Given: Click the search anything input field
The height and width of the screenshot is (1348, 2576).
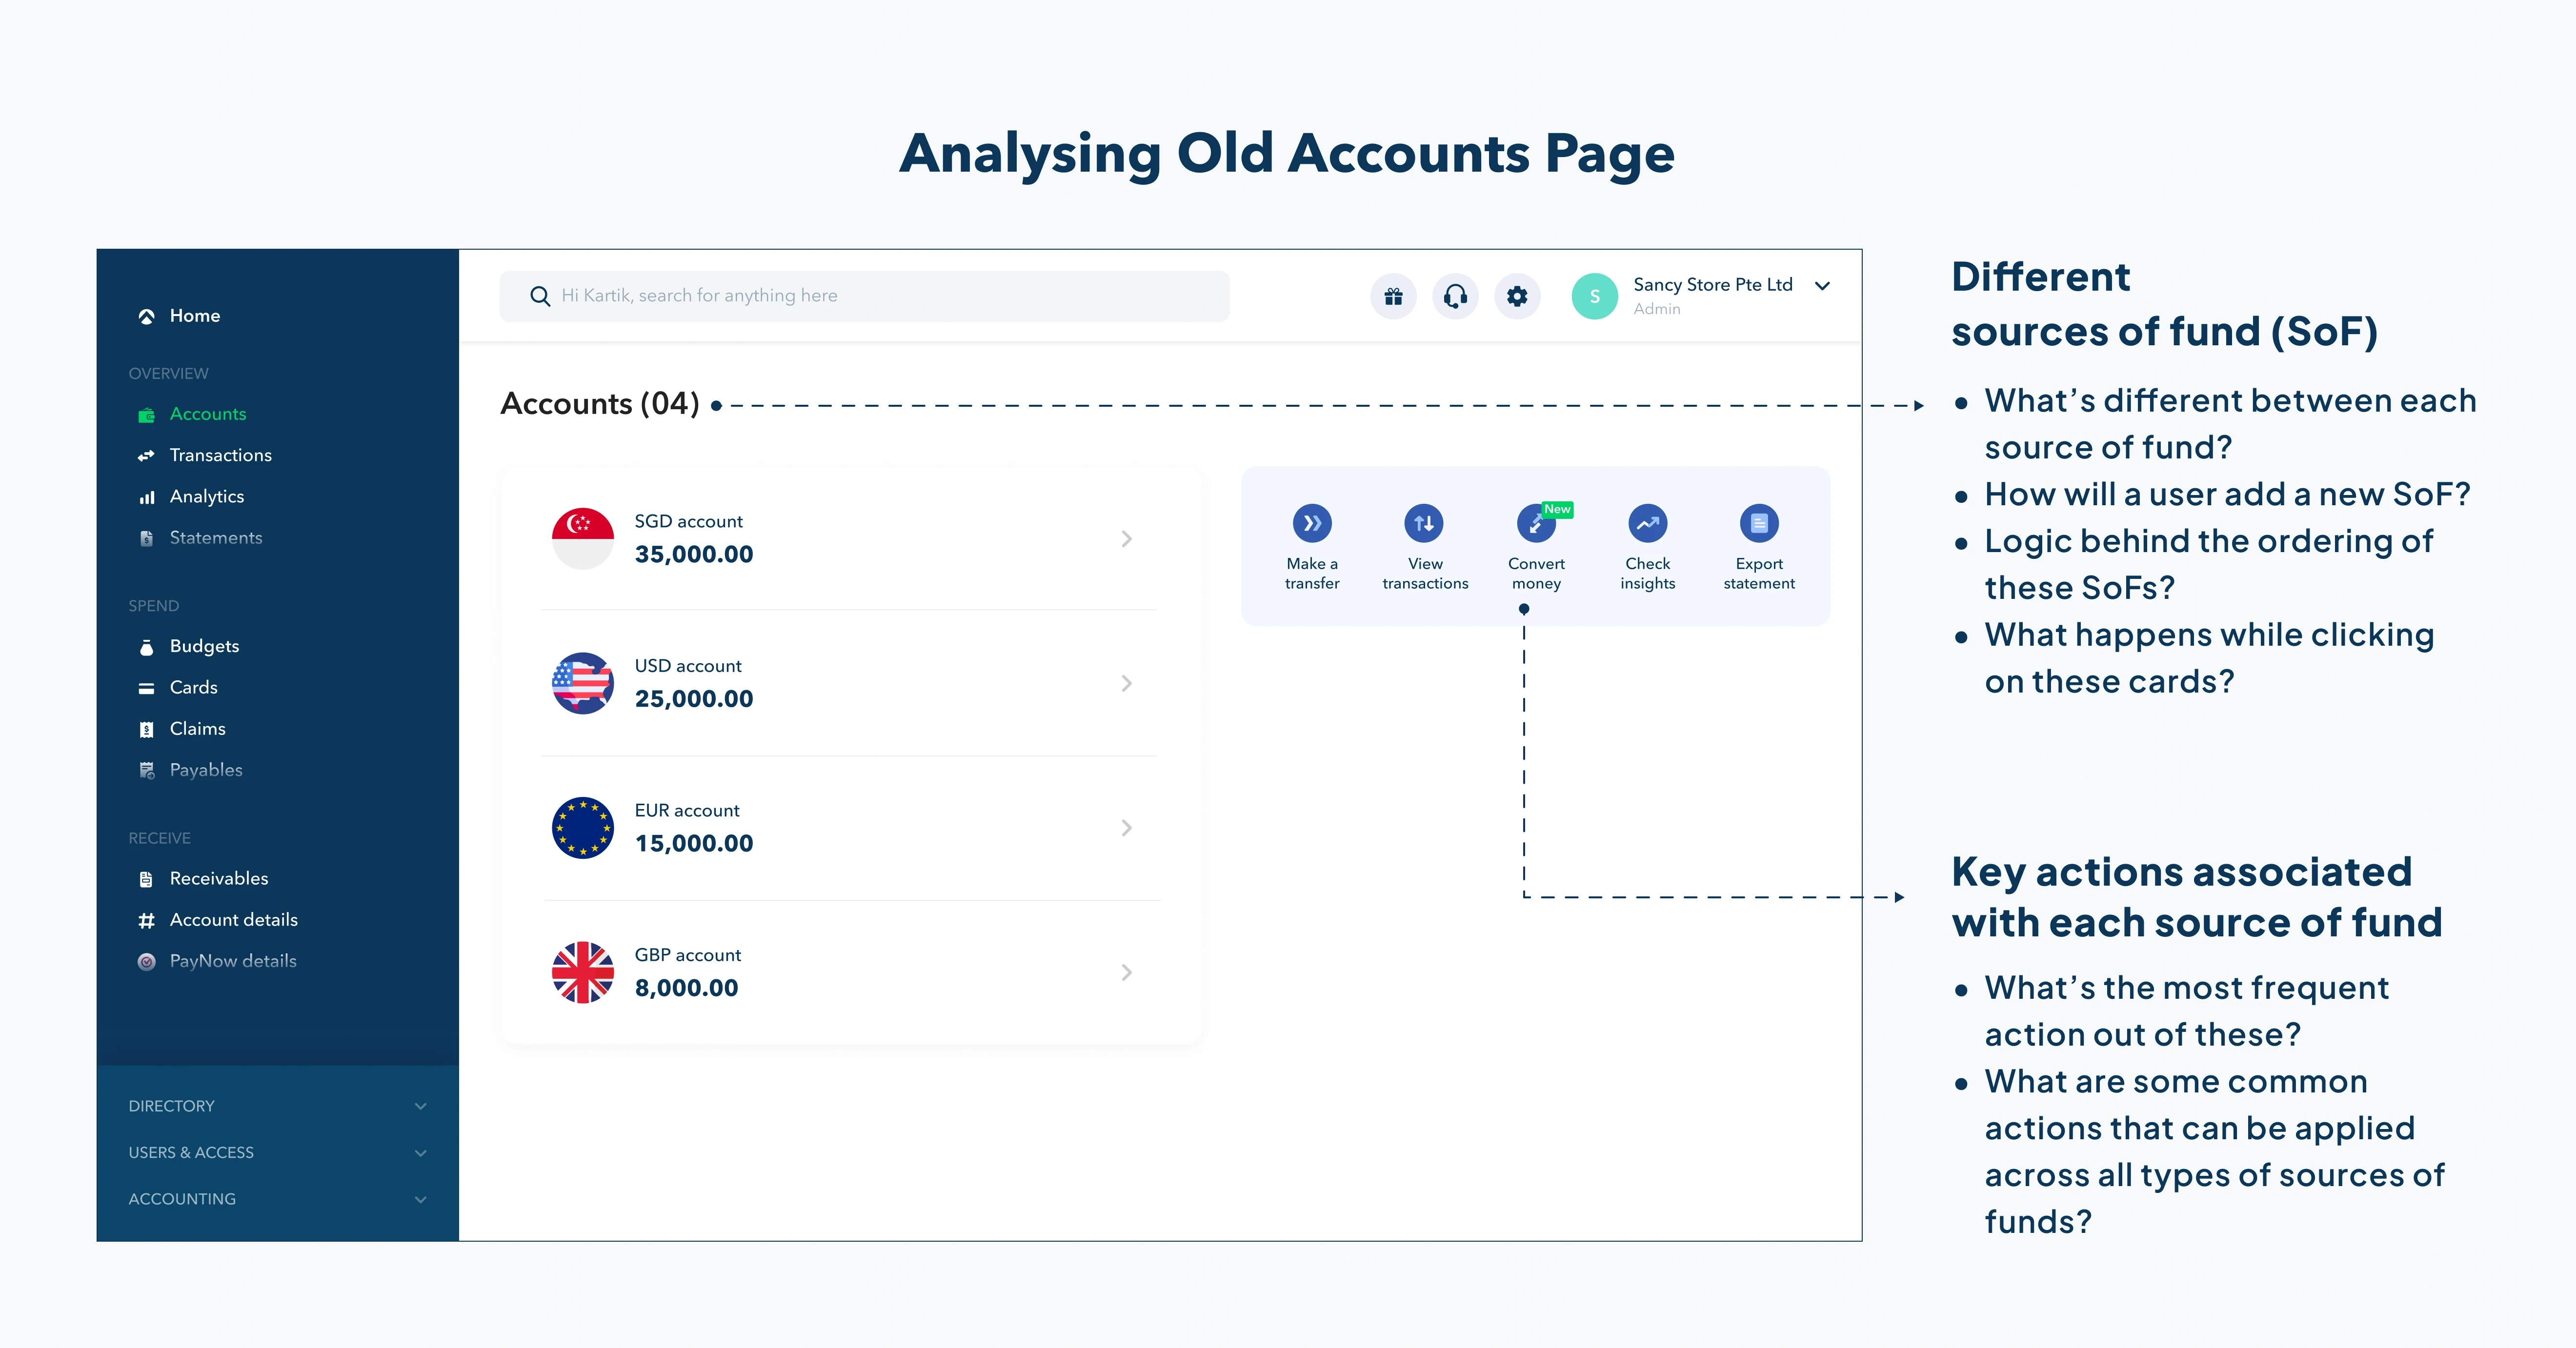Looking at the screenshot, I should [x=864, y=296].
